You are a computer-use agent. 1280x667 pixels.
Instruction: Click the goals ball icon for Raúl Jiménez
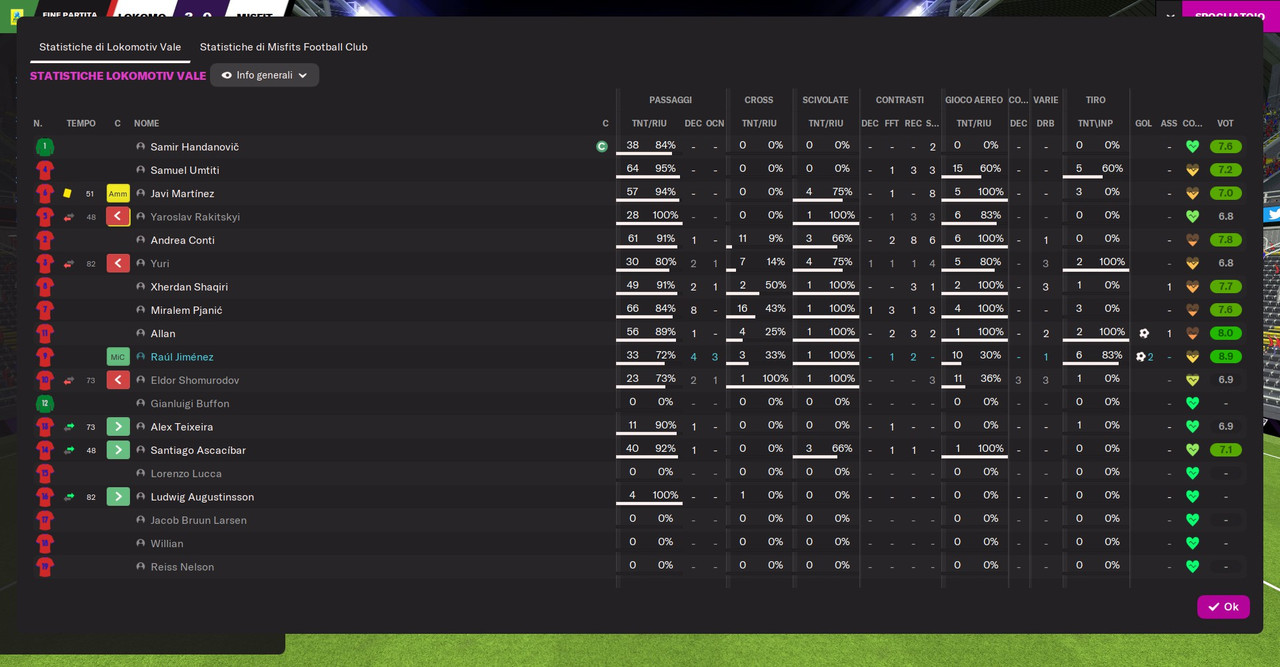tap(1140, 356)
